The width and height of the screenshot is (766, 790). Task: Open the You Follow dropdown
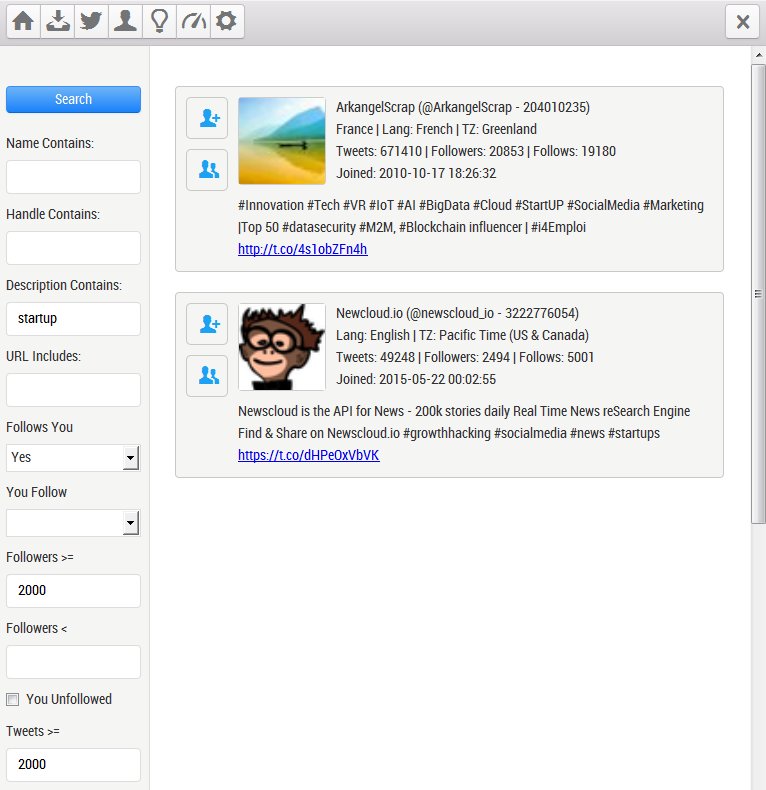pos(73,523)
